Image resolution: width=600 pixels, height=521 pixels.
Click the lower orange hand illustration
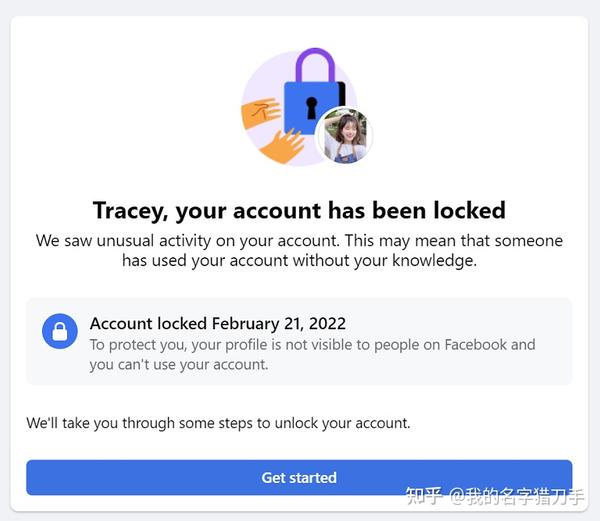282,147
